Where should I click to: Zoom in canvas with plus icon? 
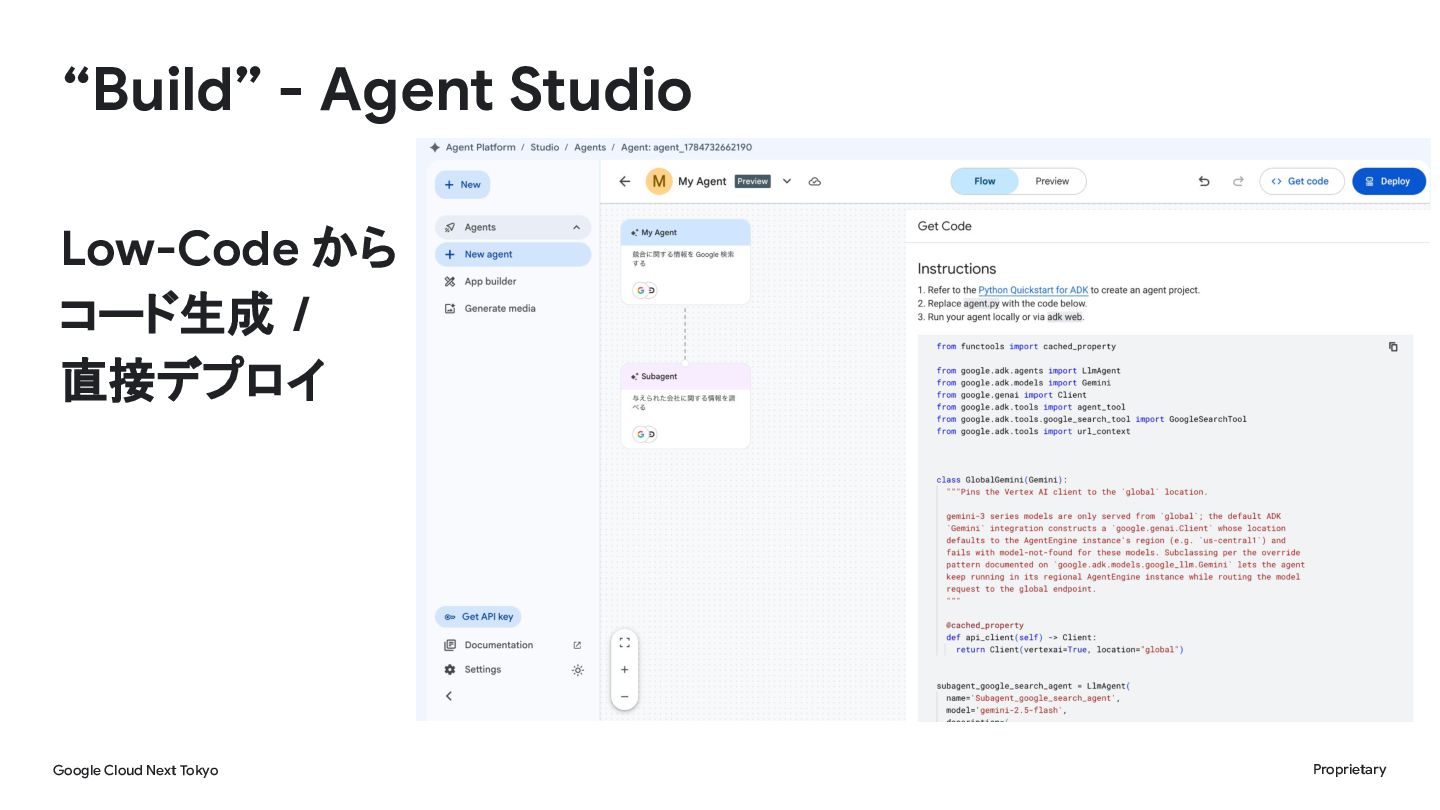625,670
